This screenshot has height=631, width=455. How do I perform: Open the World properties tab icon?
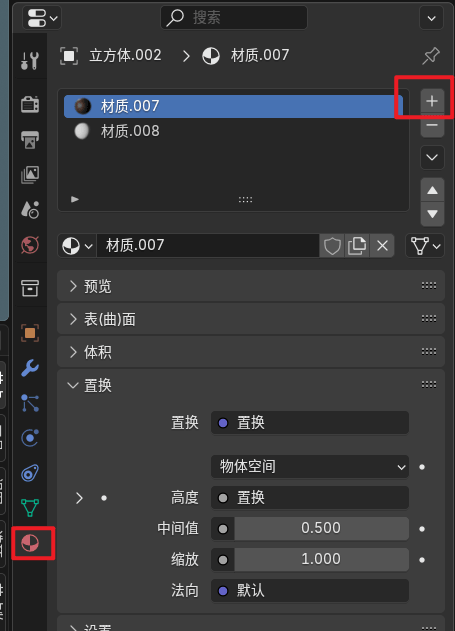click(x=30, y=245)
